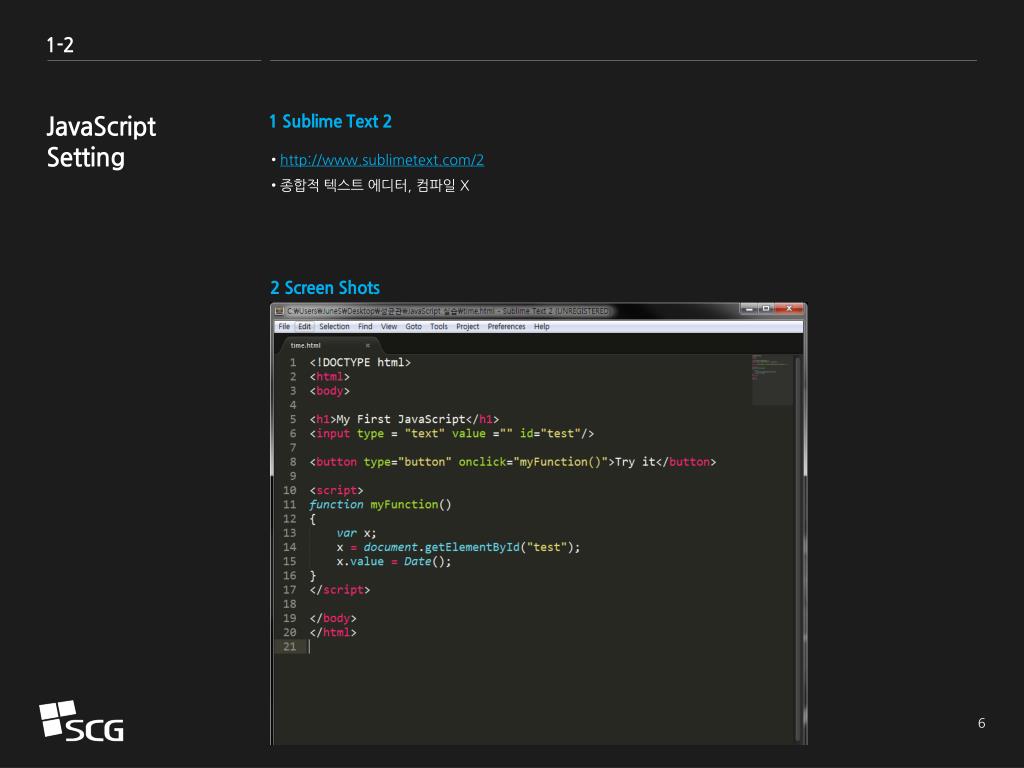This screenshot has height=768, width=1024.
Task: Click the "x.value = Date();" line
Action: pyautogui.click(x=394, y=562)
